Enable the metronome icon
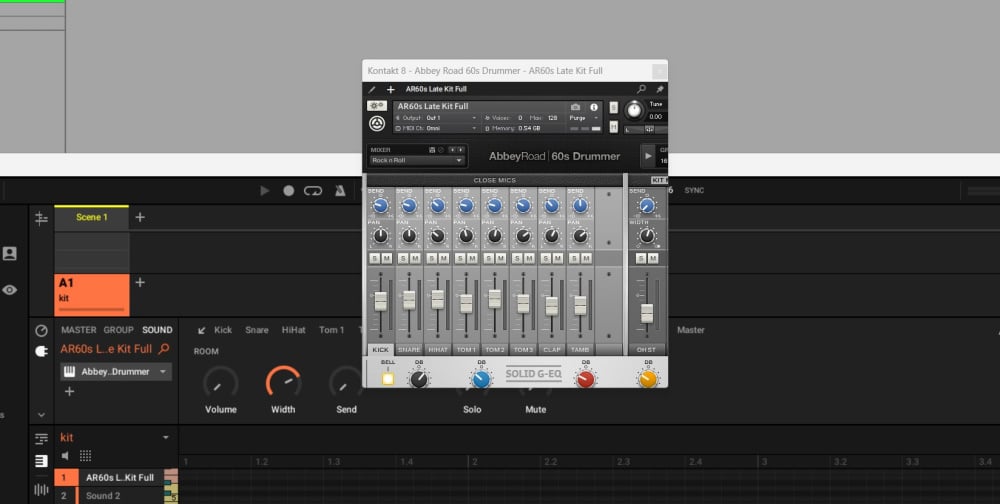 click(340, 191)
